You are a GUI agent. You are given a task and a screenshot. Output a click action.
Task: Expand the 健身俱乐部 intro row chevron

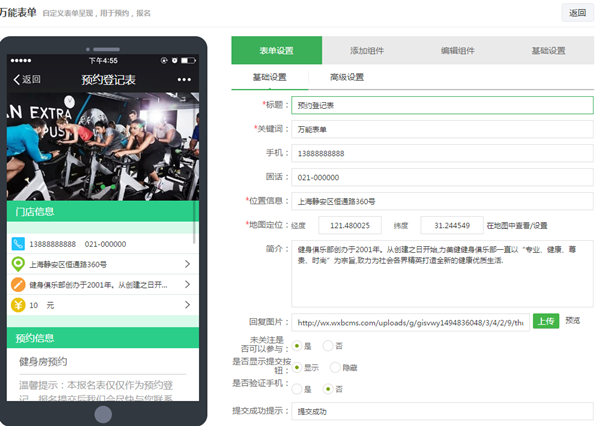coord(188,284)
